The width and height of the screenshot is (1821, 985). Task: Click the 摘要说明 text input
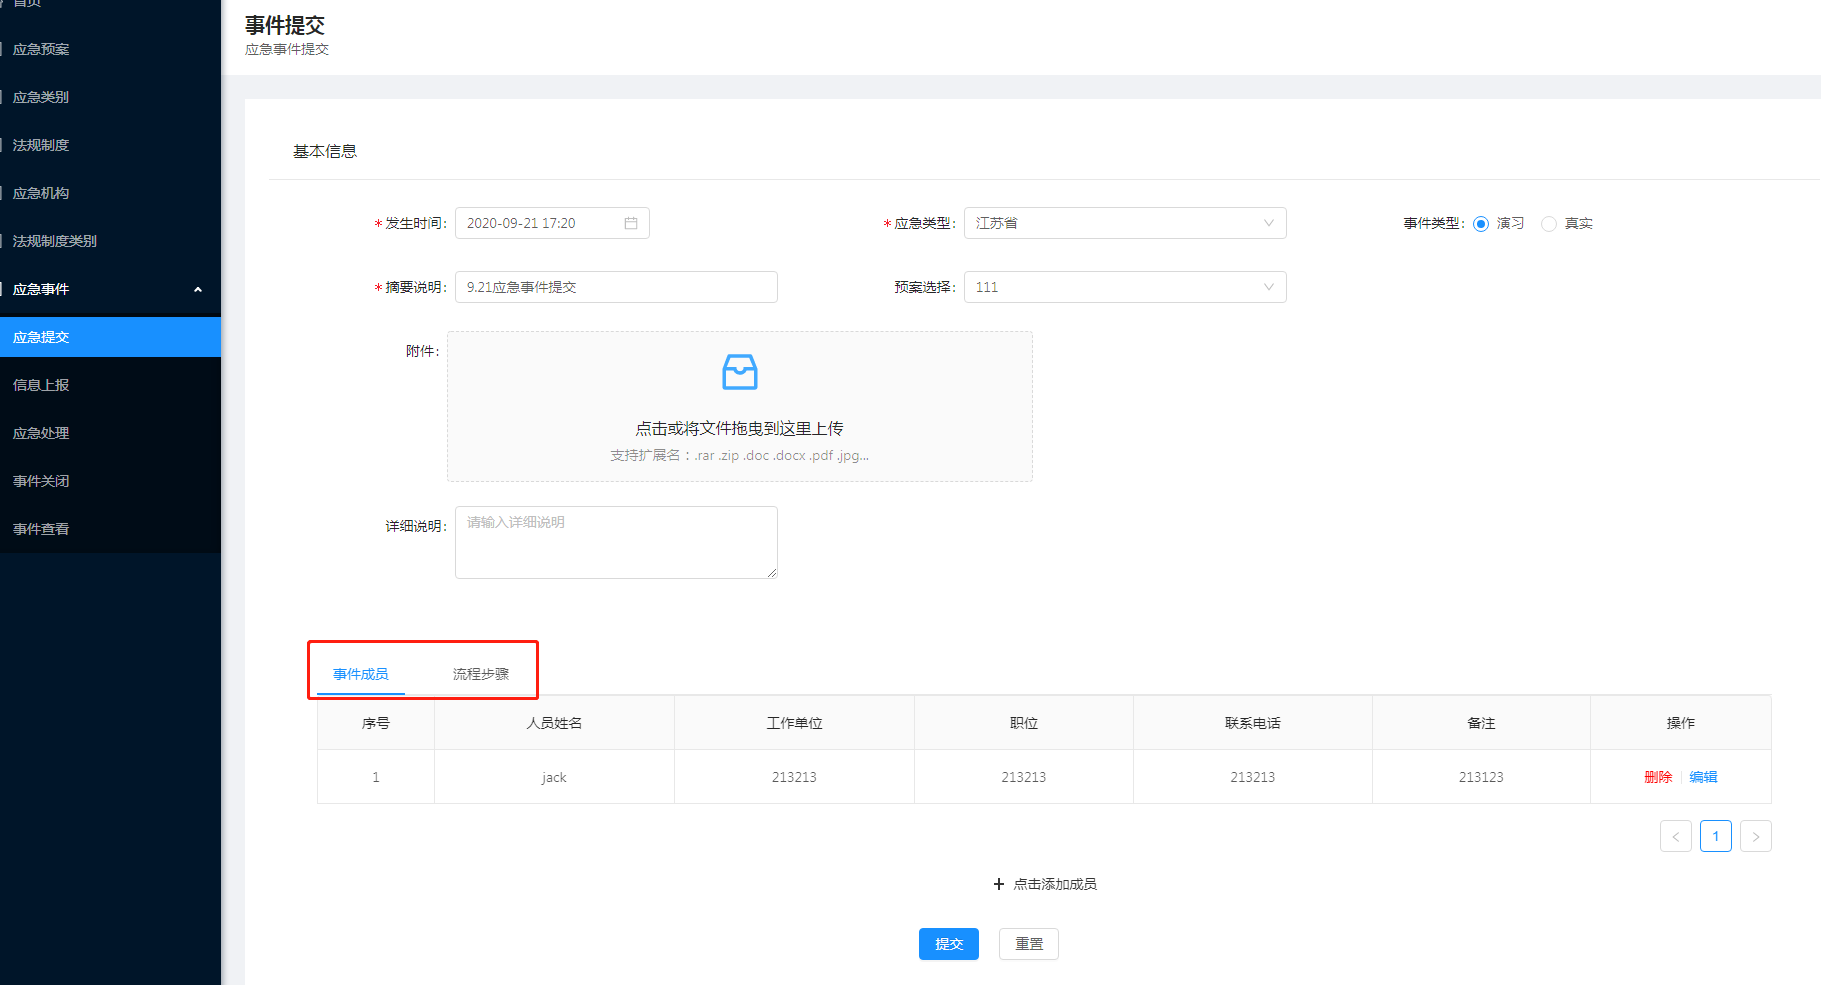pos(616,287)
